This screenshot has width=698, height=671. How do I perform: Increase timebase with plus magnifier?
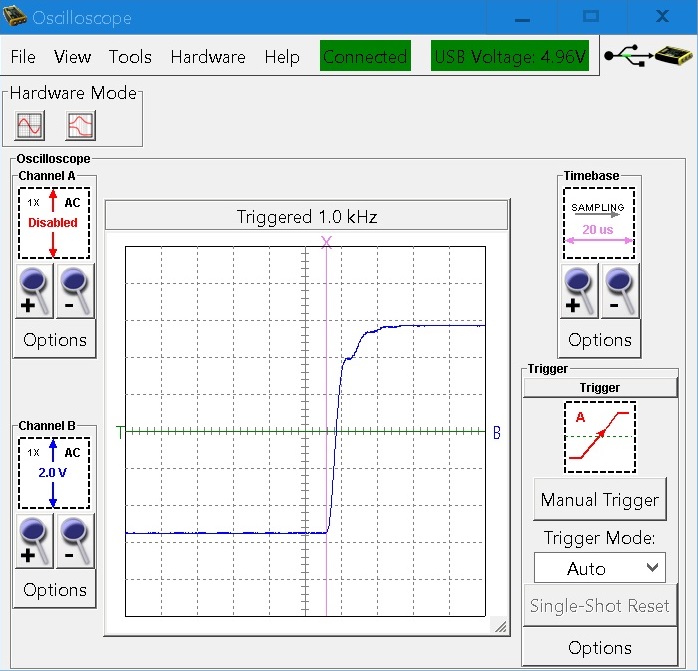point(580,292)
